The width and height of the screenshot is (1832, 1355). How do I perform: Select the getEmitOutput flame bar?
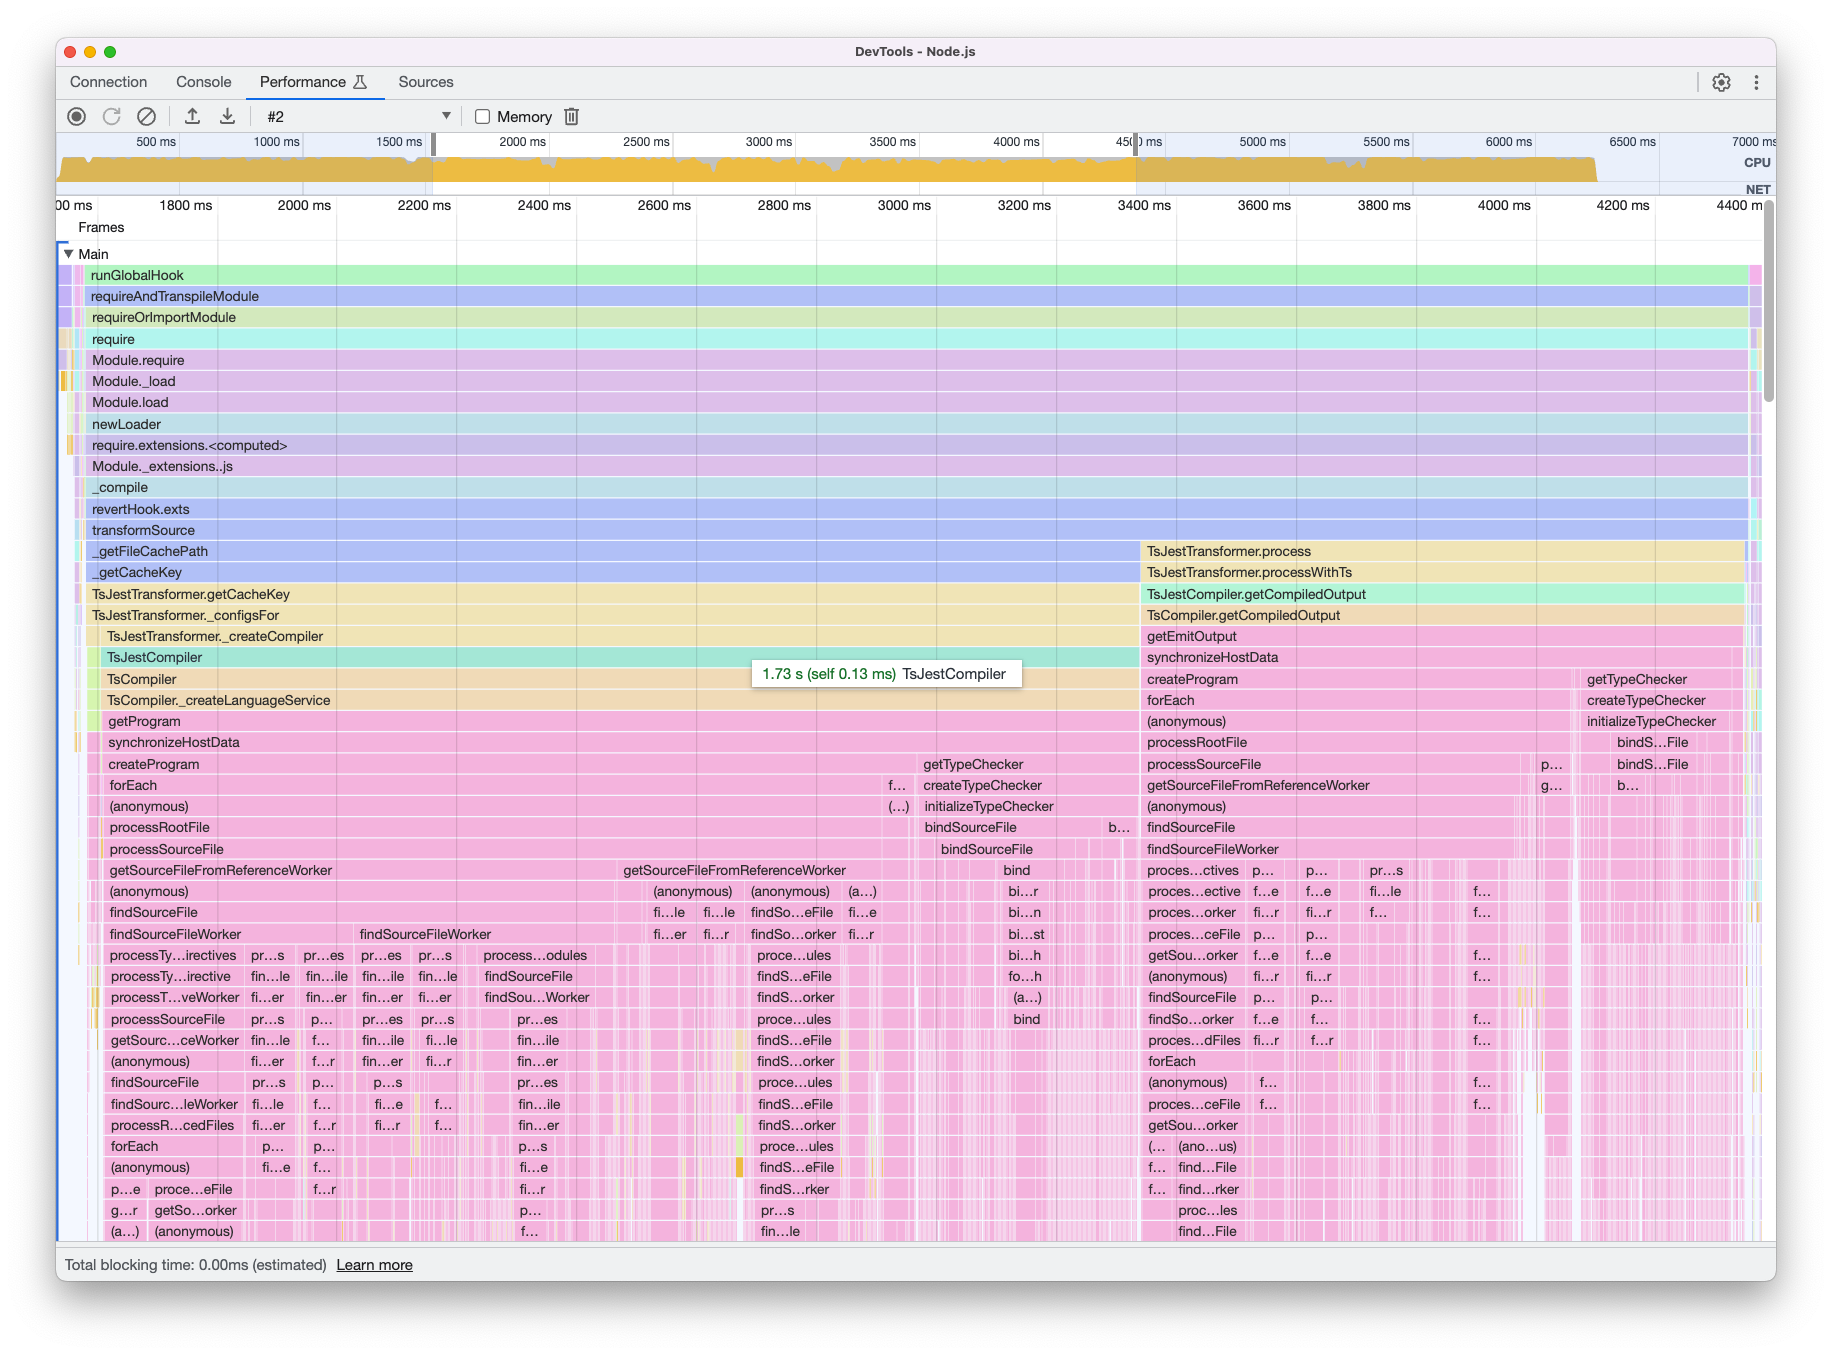tap(1442, 636)
